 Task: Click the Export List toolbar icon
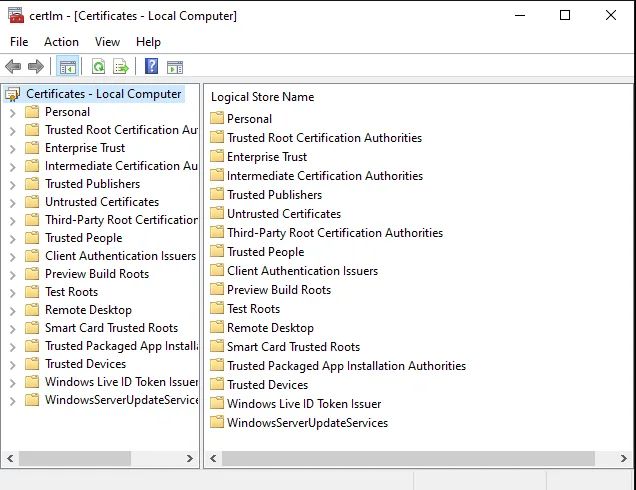click(x=121, y=67)
